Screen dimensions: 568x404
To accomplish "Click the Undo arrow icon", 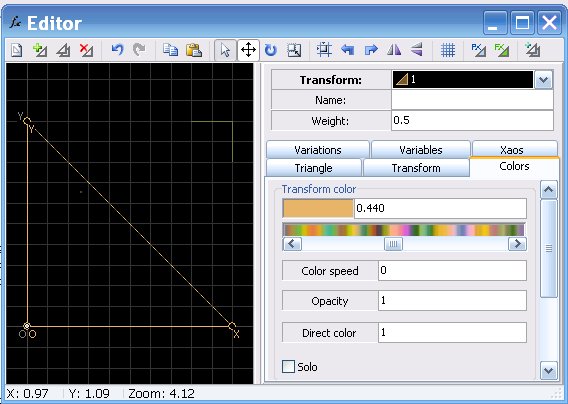I will click(117, 50).
